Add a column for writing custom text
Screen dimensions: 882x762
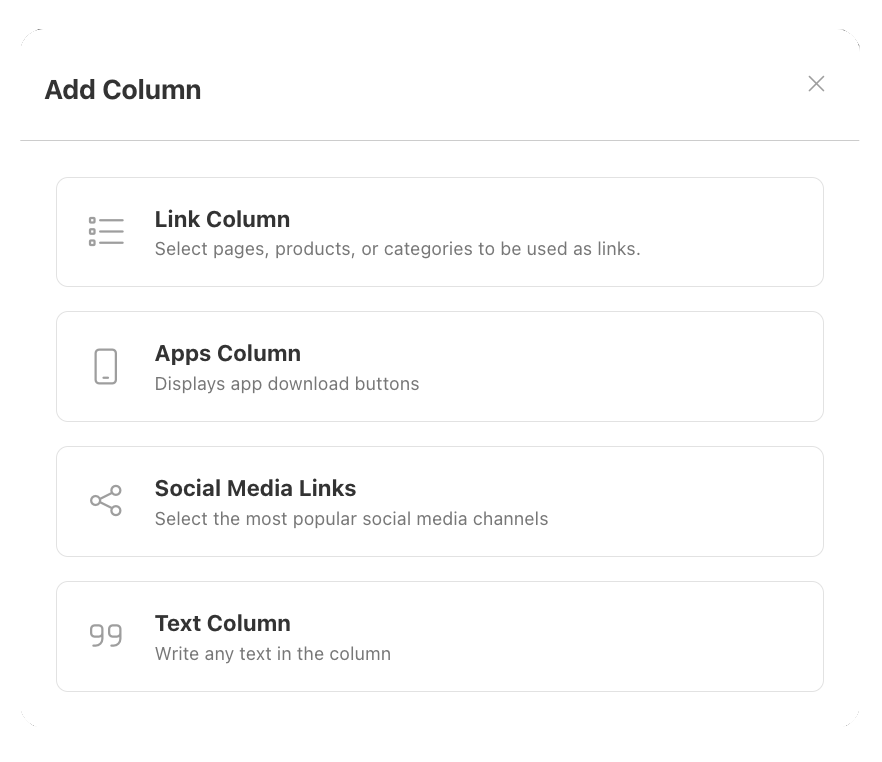tap(440, 637)
